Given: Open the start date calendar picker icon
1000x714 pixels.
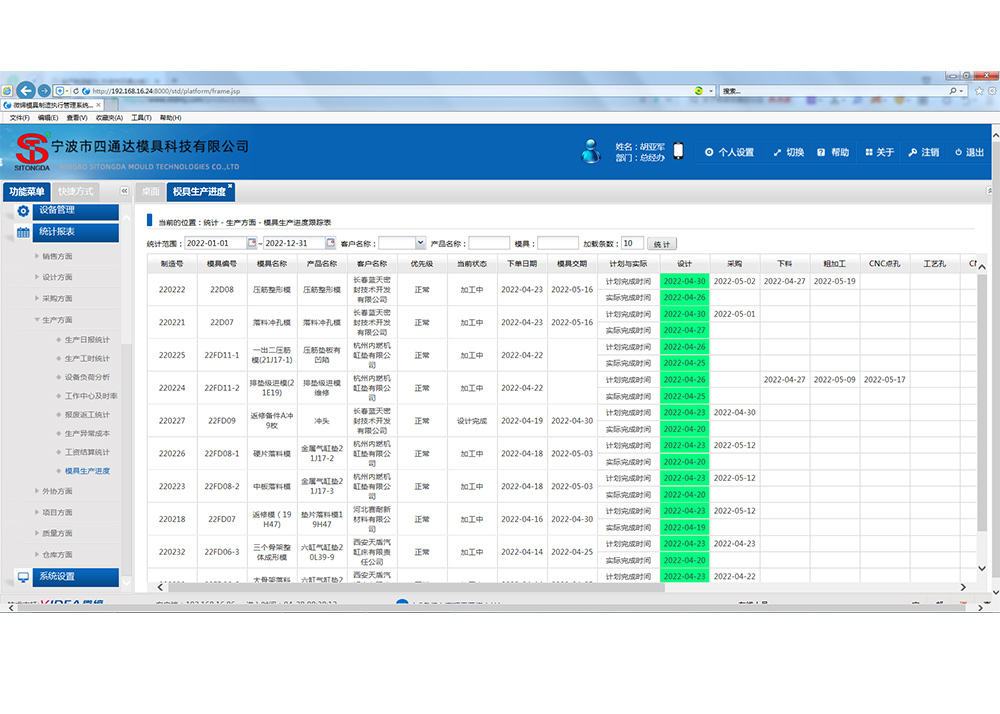Looking at the screenshot, I should (251, 243).
